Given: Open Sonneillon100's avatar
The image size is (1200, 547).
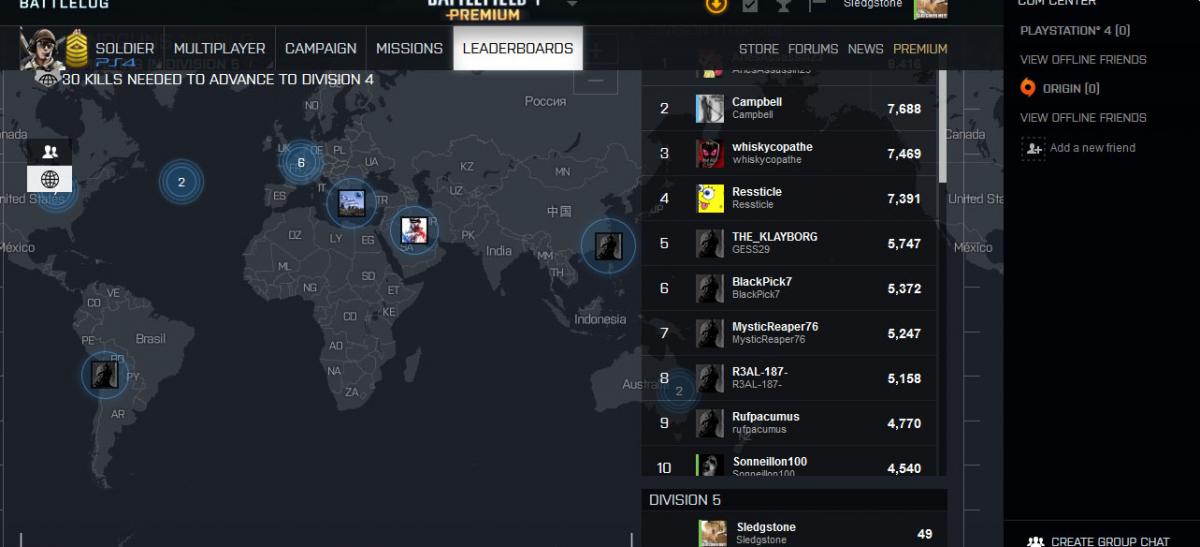Looking at the screenshot, I should point(710,465).
